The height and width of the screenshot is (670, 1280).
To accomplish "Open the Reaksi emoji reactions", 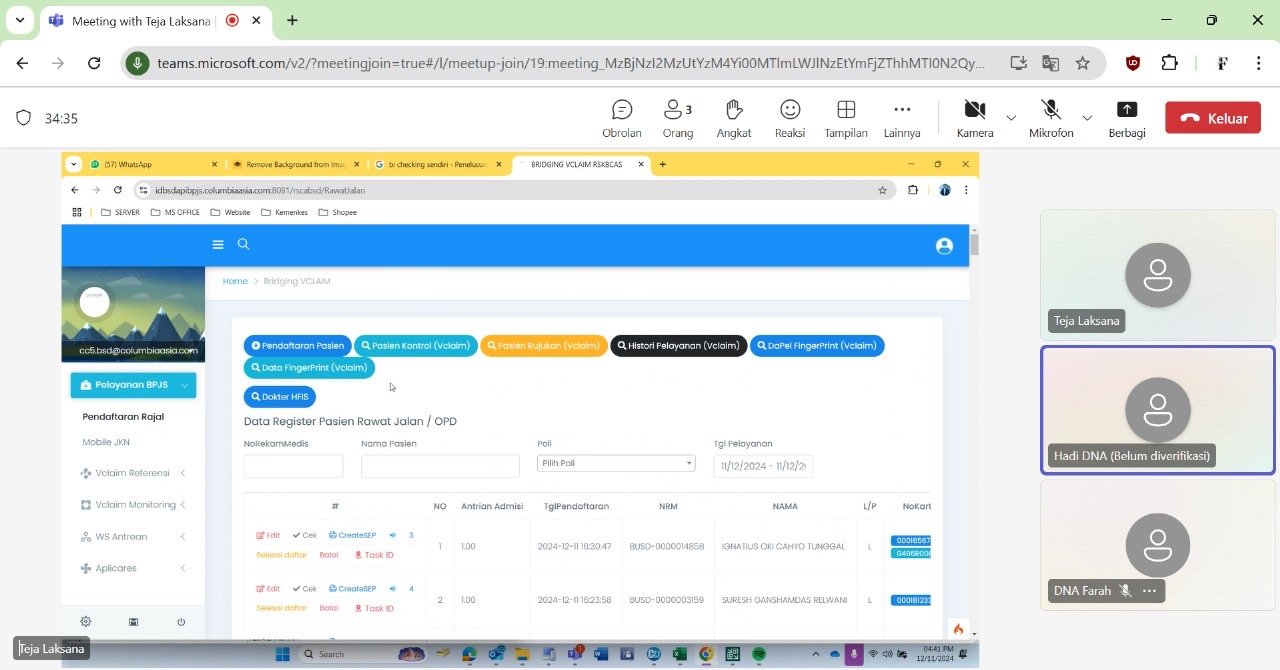I will click(x=790, y=118).
